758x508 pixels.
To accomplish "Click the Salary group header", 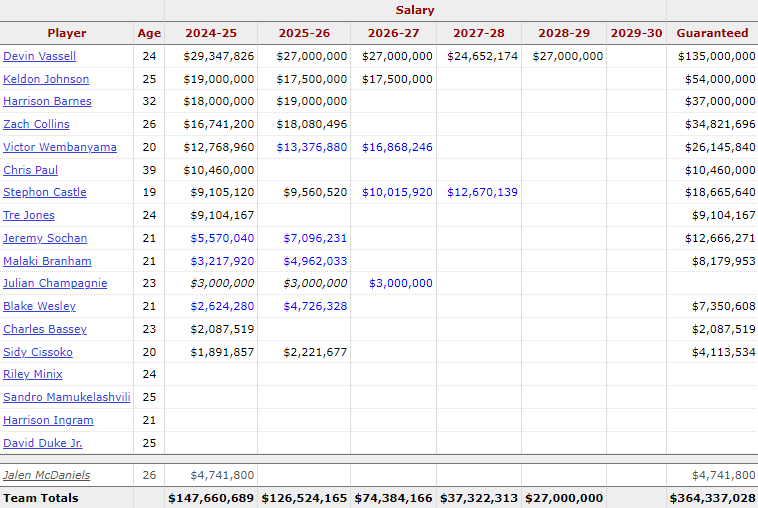I will 415,10.
